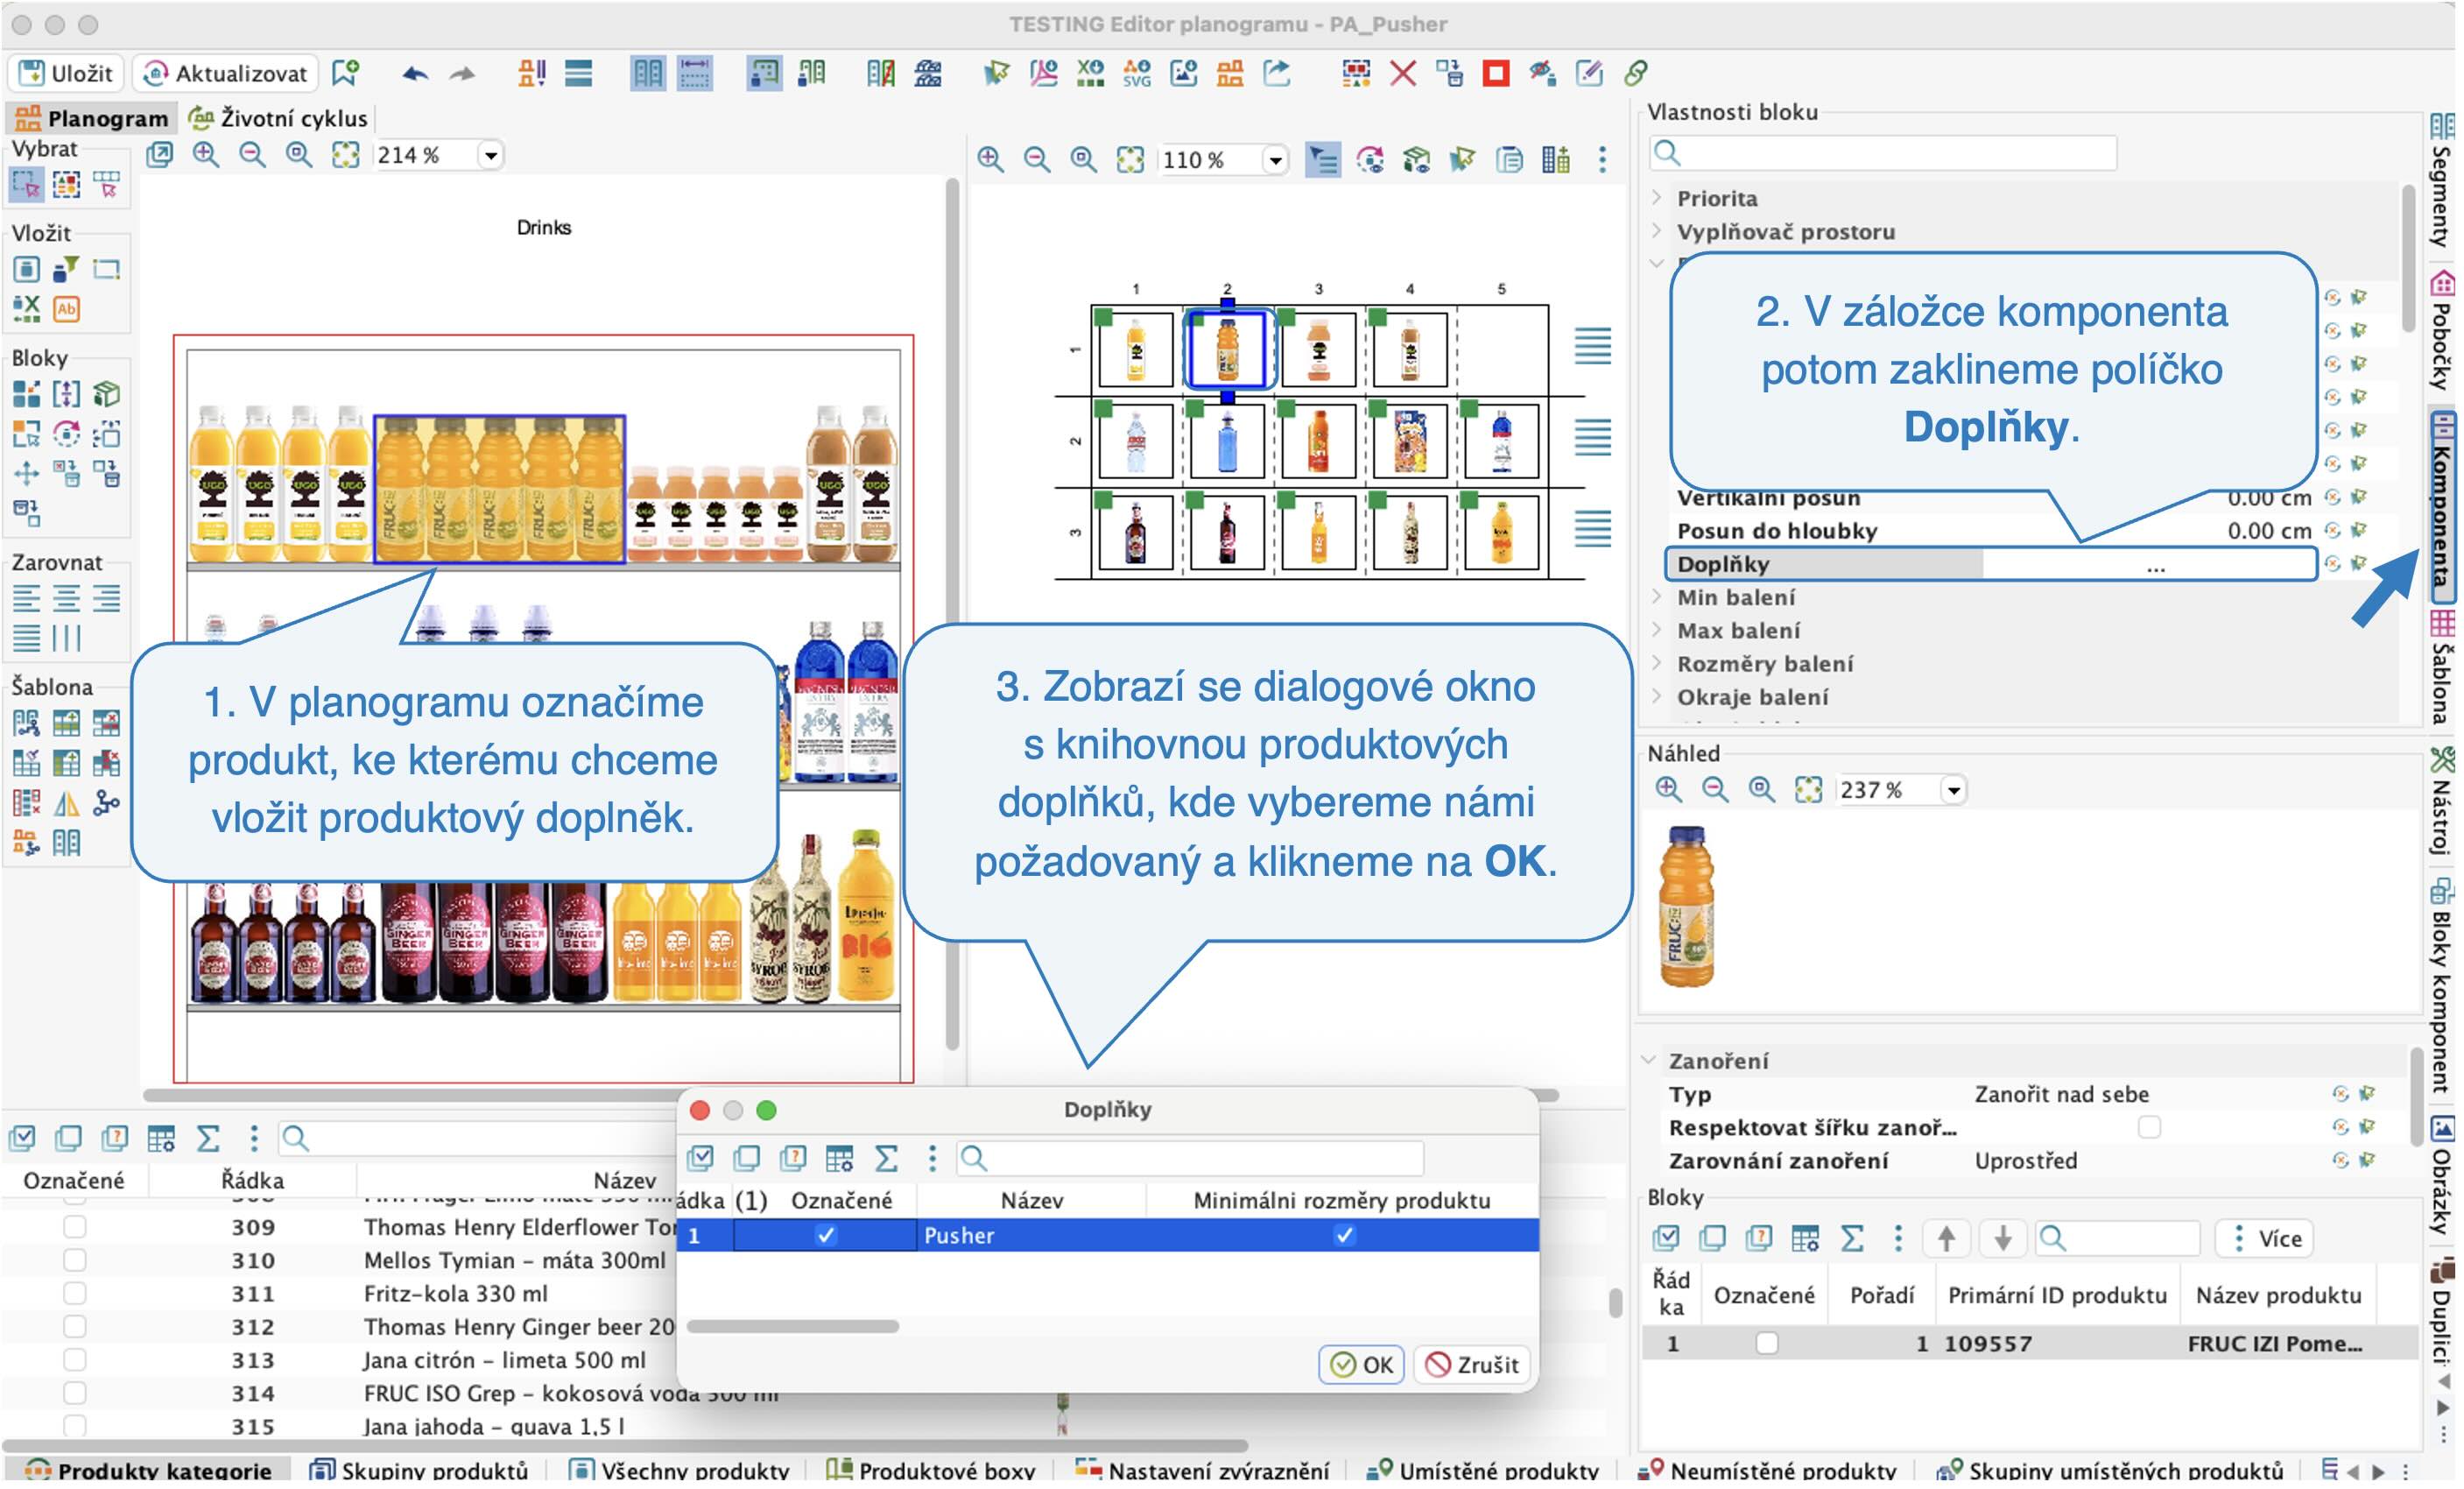2464x1489 pixels.
Task: Align blocks left in Zarovnat
Action: pyautogui.click(x=26, y=598)
